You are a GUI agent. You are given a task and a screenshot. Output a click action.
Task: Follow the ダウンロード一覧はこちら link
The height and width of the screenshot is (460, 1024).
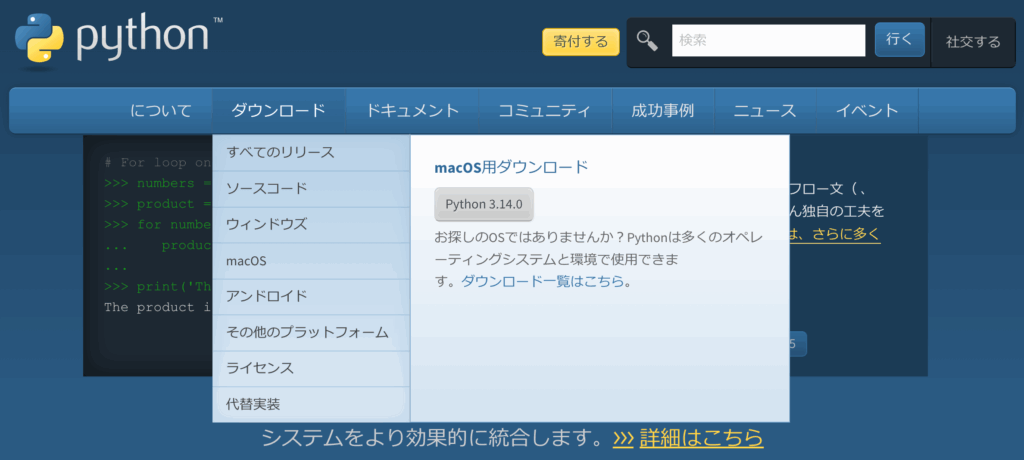[543, 282]
